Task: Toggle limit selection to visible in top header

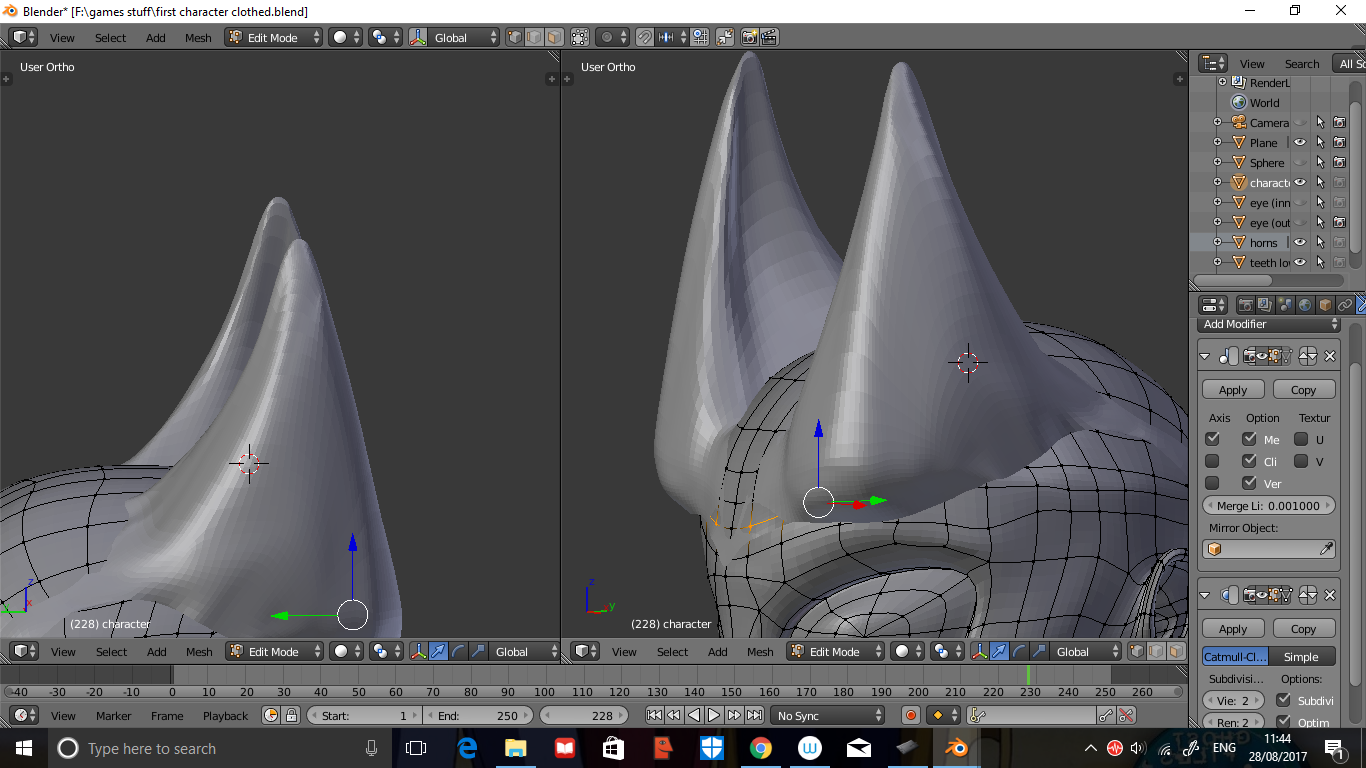Action: click(580, 37)
